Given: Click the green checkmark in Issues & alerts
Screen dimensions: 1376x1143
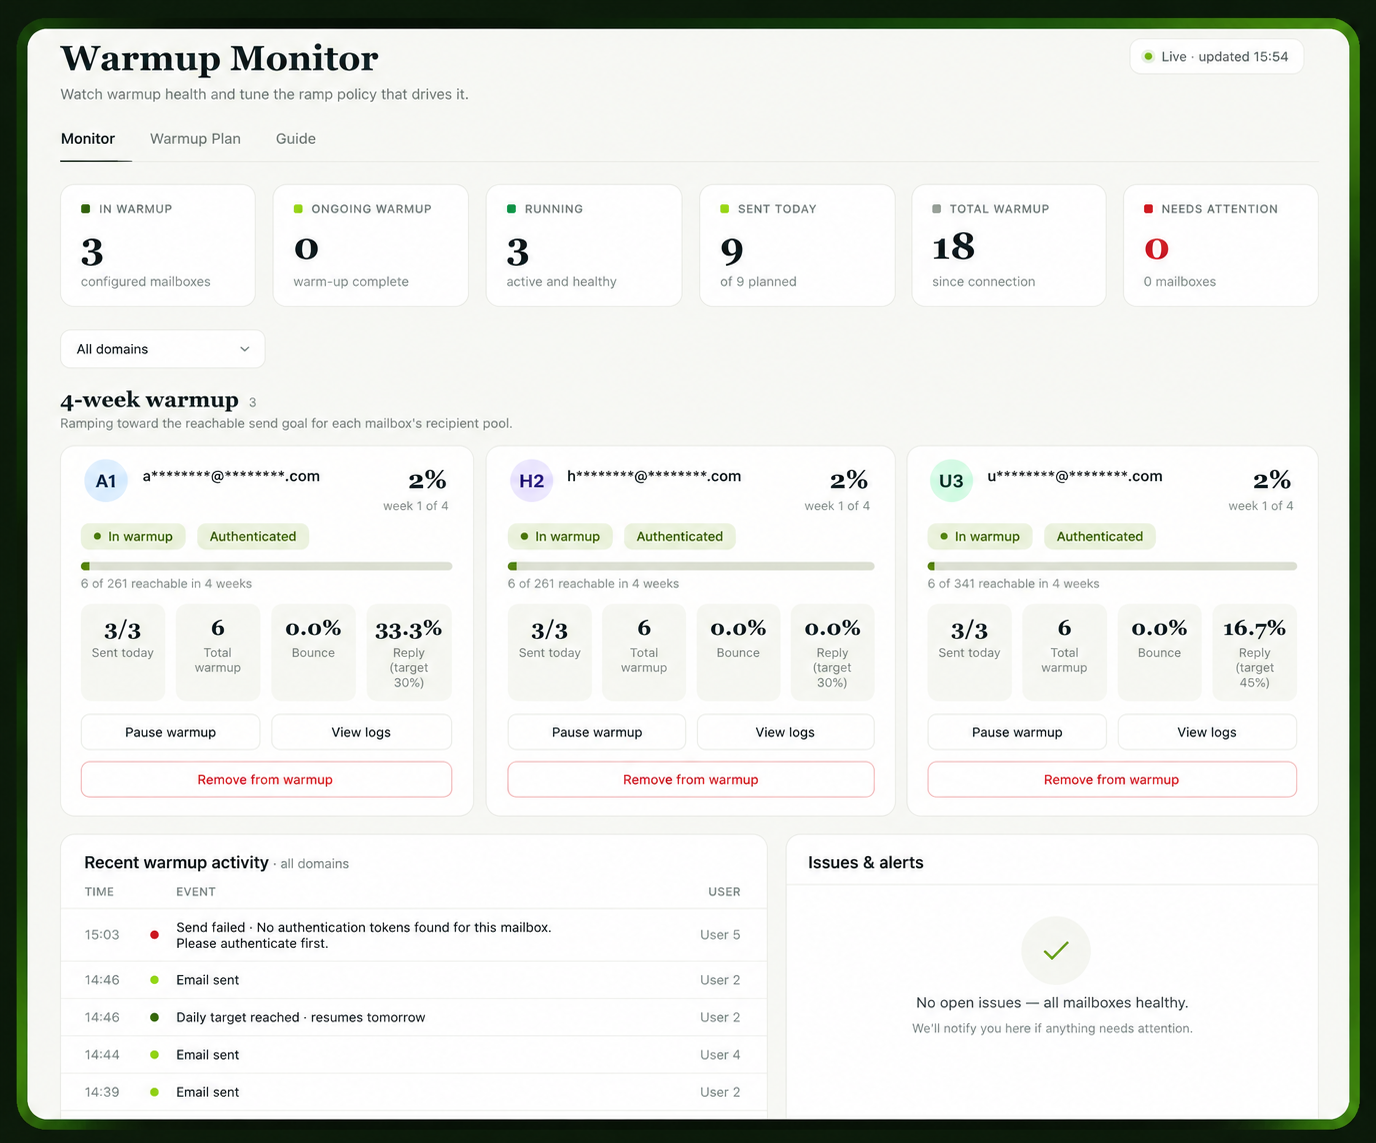Looking at the screenshot, I should [1056, 951].
